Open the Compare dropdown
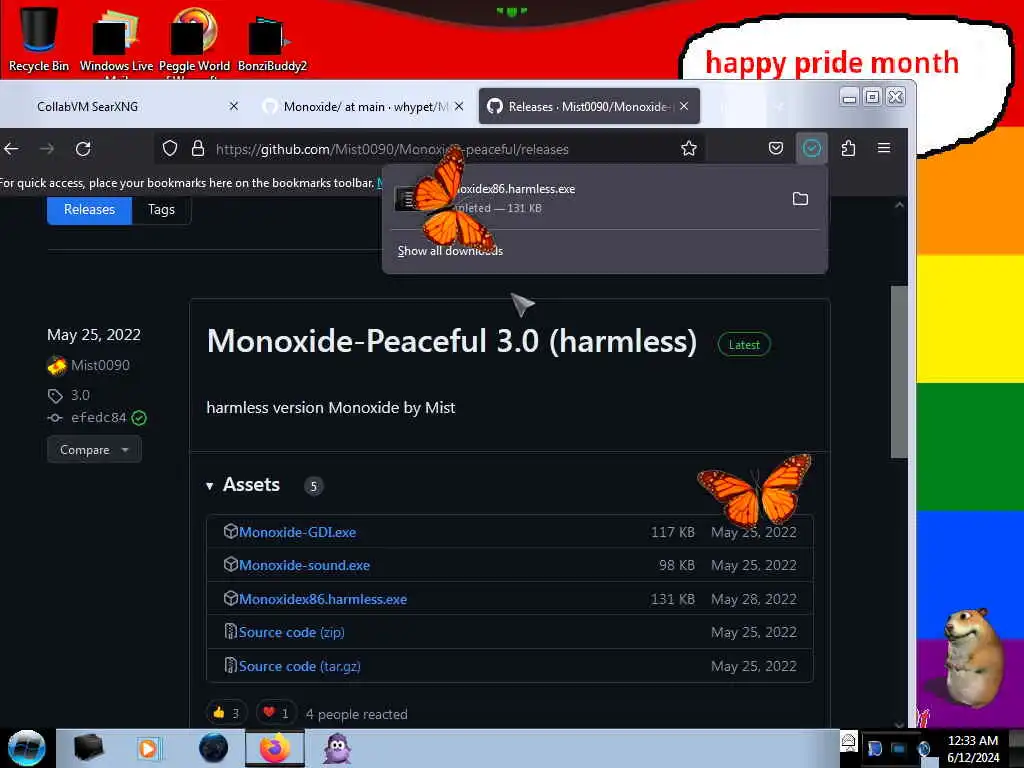The image size is (1024, 768). point(94,449)
